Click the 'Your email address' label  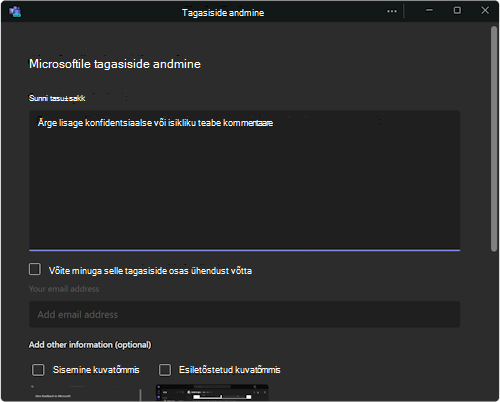click(x=64, y=289)
